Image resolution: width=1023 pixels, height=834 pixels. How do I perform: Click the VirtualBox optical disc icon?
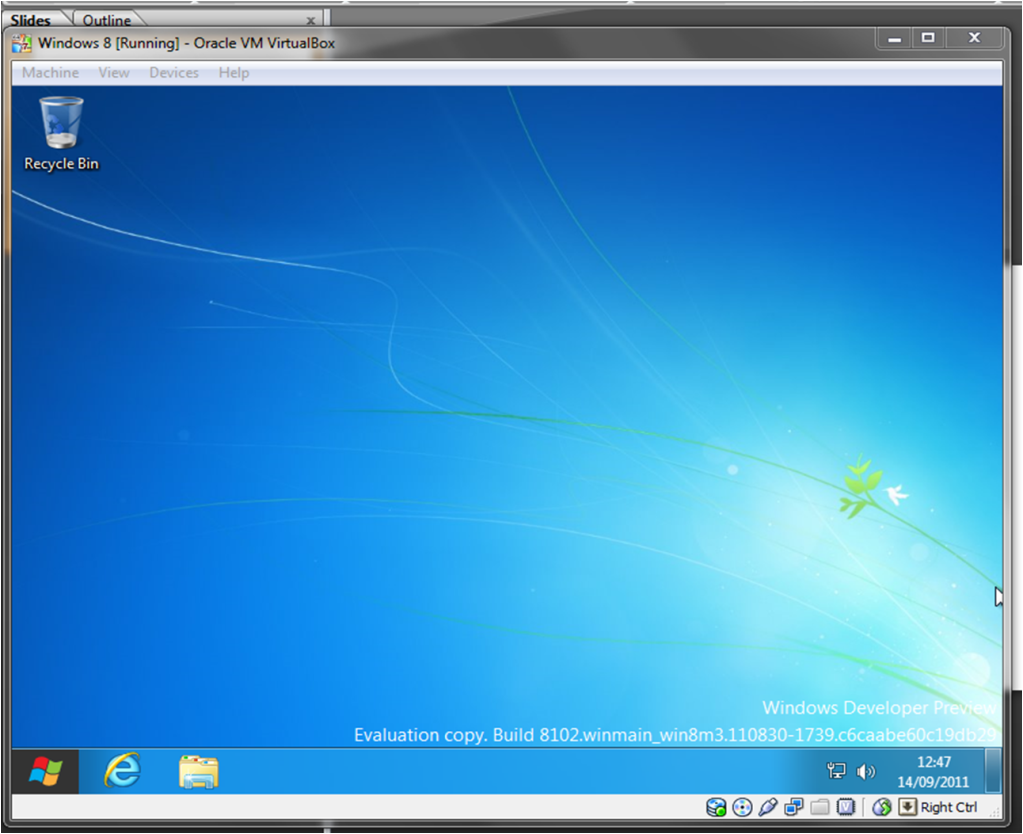(742, 807)
